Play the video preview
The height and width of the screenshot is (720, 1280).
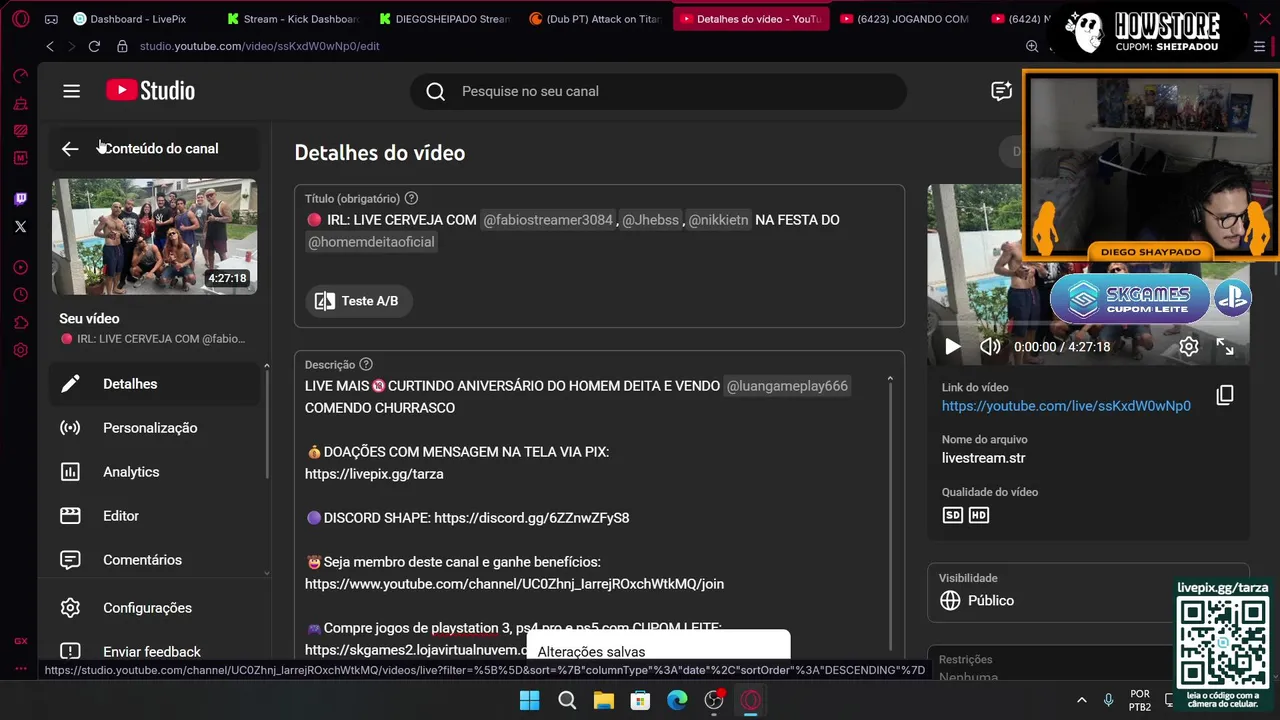[952, 347]
